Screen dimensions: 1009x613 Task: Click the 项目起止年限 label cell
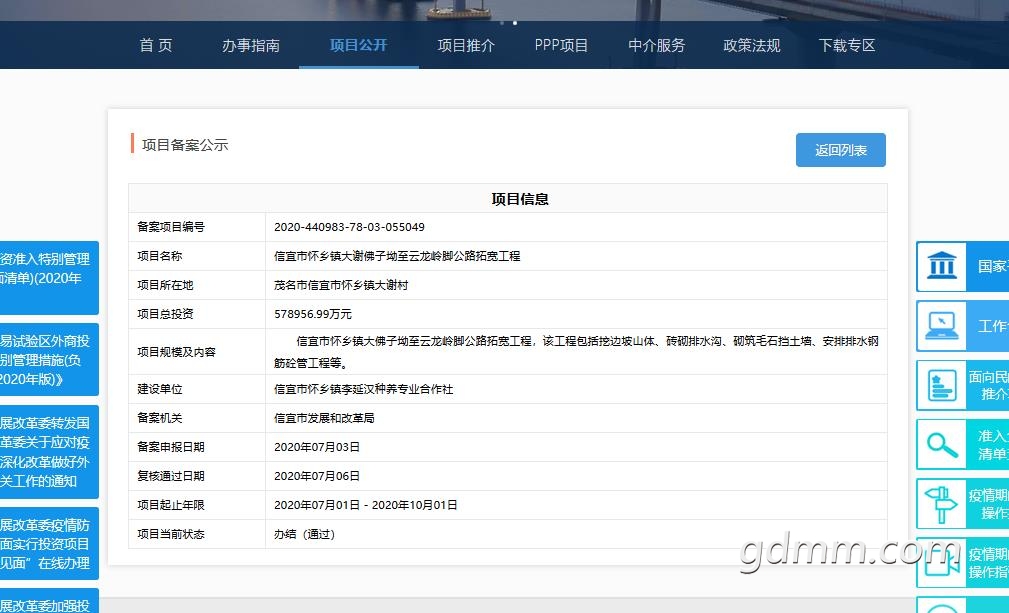tap(197, 505)
